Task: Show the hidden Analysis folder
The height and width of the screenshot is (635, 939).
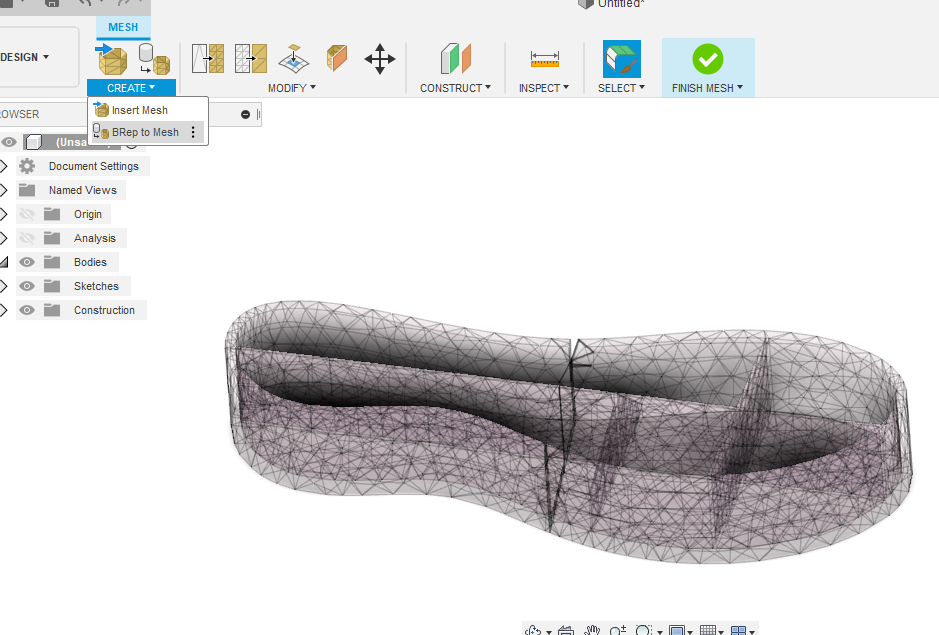Action: click(27, 238)
